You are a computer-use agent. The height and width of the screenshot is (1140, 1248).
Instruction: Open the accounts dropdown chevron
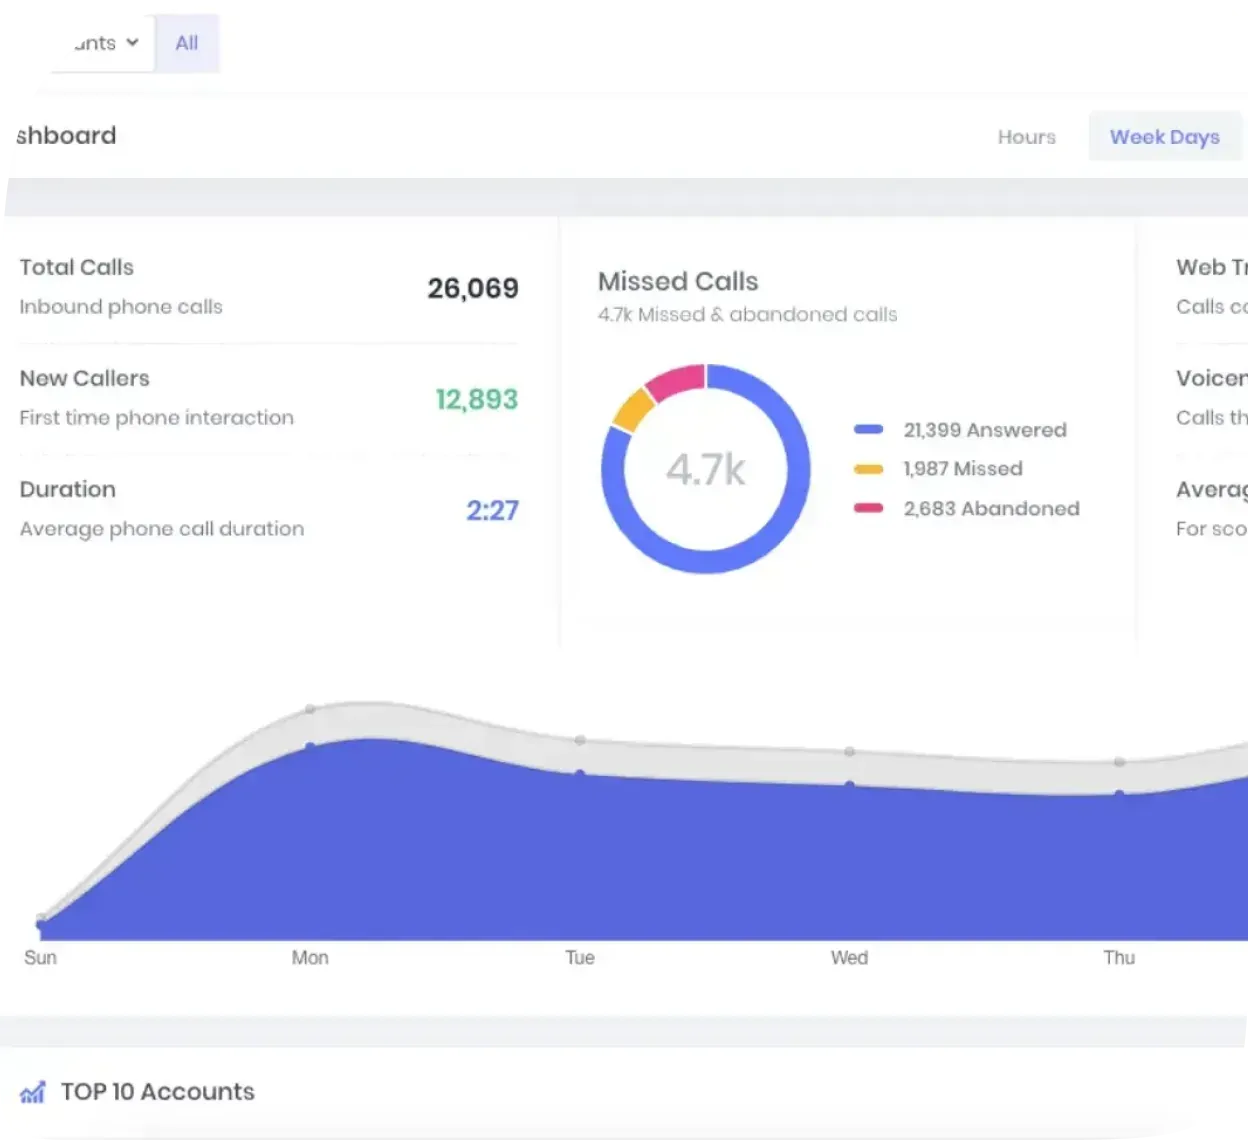[x=132, y=42]
